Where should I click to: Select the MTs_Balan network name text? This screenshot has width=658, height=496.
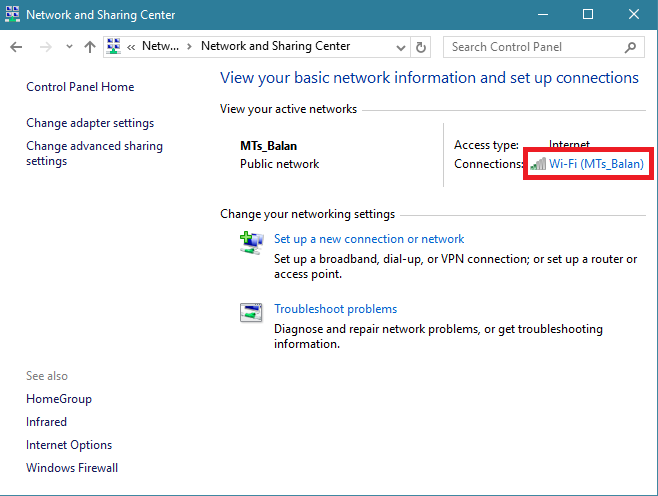click(x=268, y=146)
